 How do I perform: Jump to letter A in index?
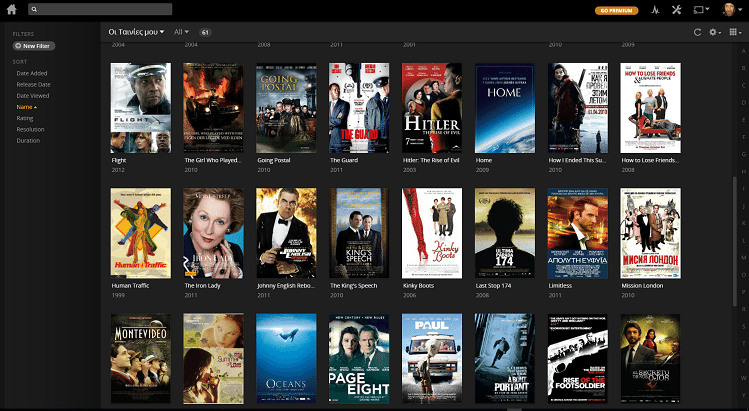tap(743, 51)
